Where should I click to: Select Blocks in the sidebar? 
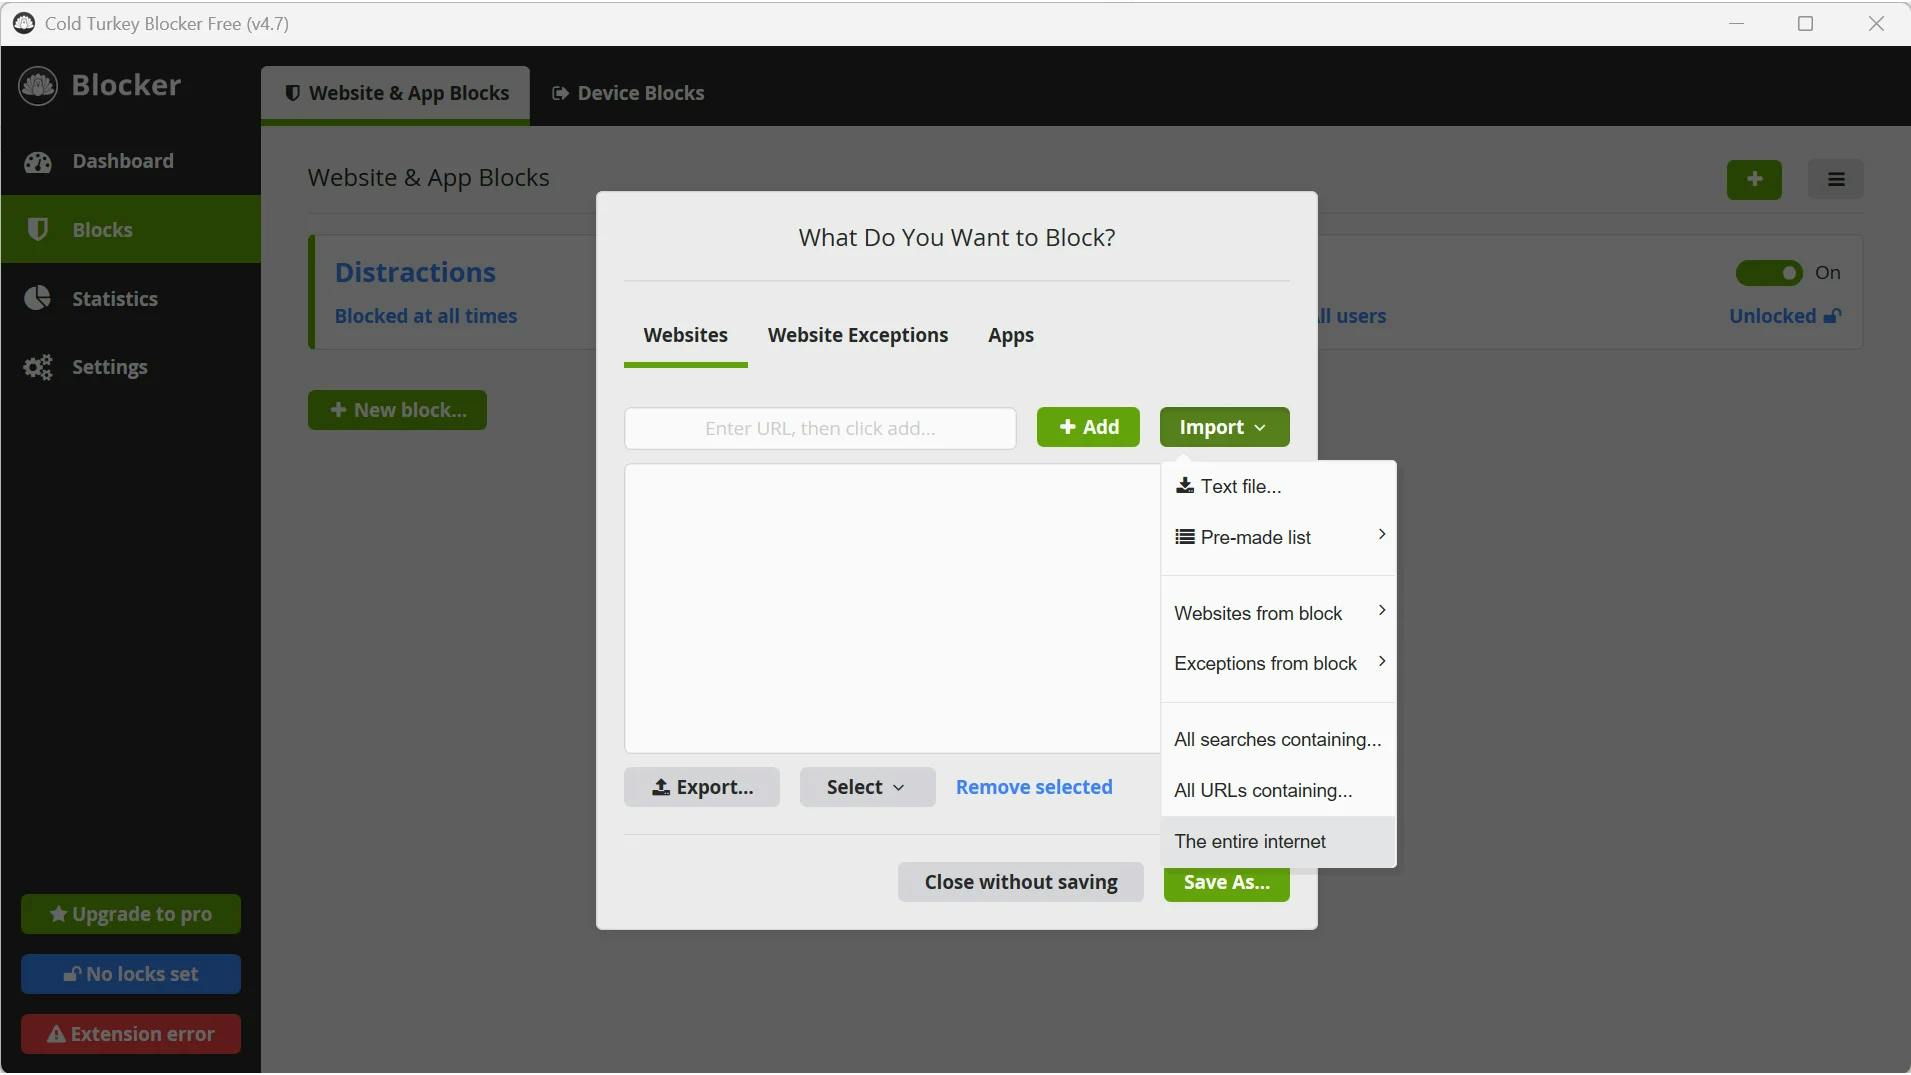coord(130,229)
